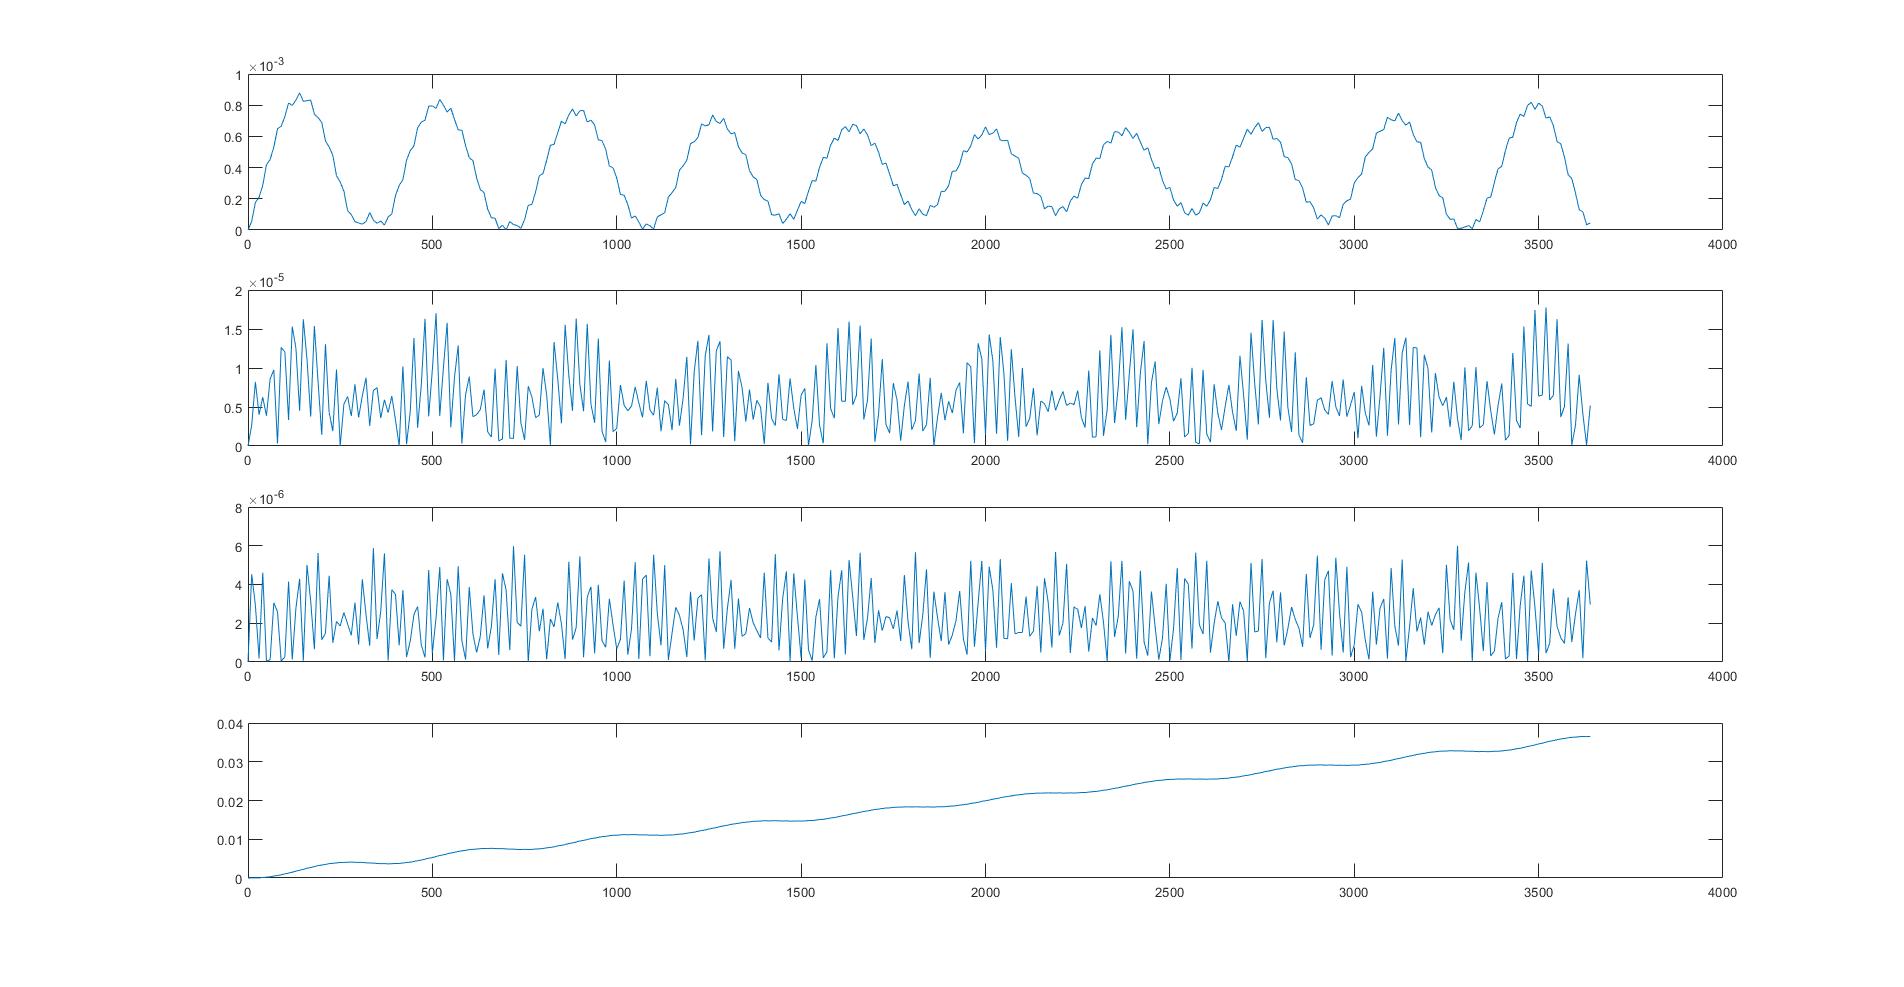This screenshot has width=1904, height=987.
Task: Click the 0.5 y-axis tick label in second plot
Action: (233, 408)
